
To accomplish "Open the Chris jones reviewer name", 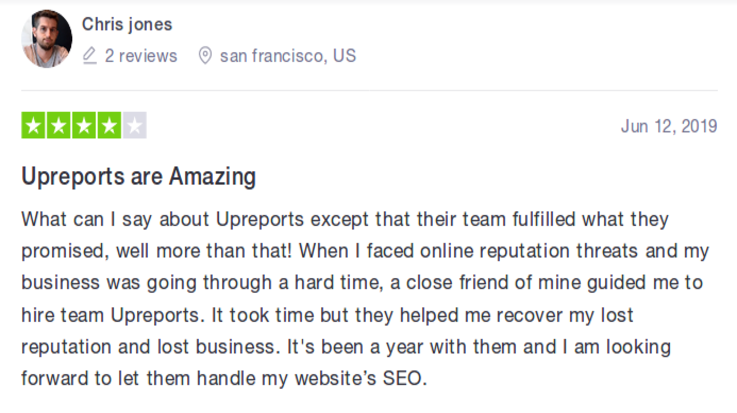I will (127, 24).
